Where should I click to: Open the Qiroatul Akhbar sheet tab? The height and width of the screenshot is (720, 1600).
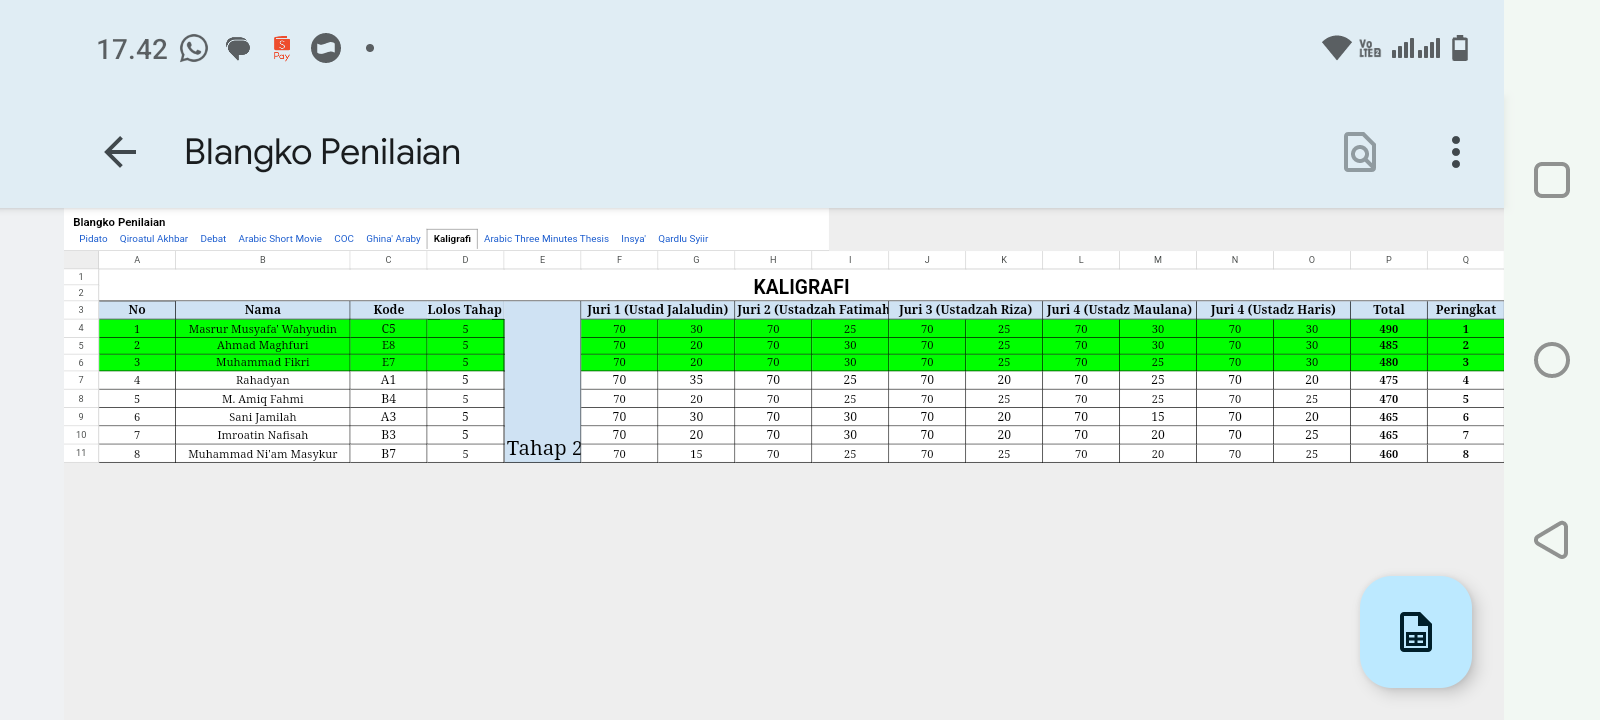pos(153,239)
